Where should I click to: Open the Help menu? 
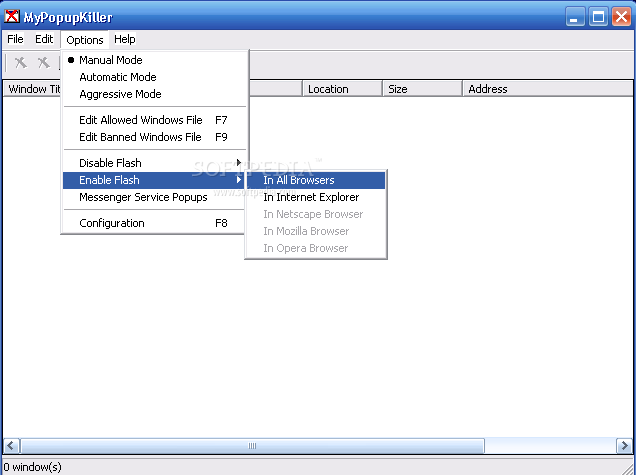pos(125,39)
